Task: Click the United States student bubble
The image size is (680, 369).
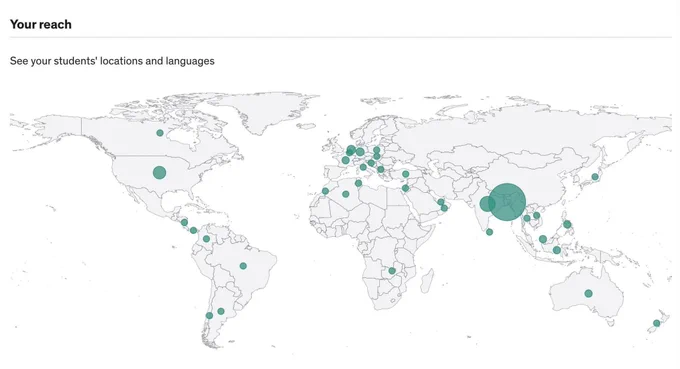Action: click(160, 173)
